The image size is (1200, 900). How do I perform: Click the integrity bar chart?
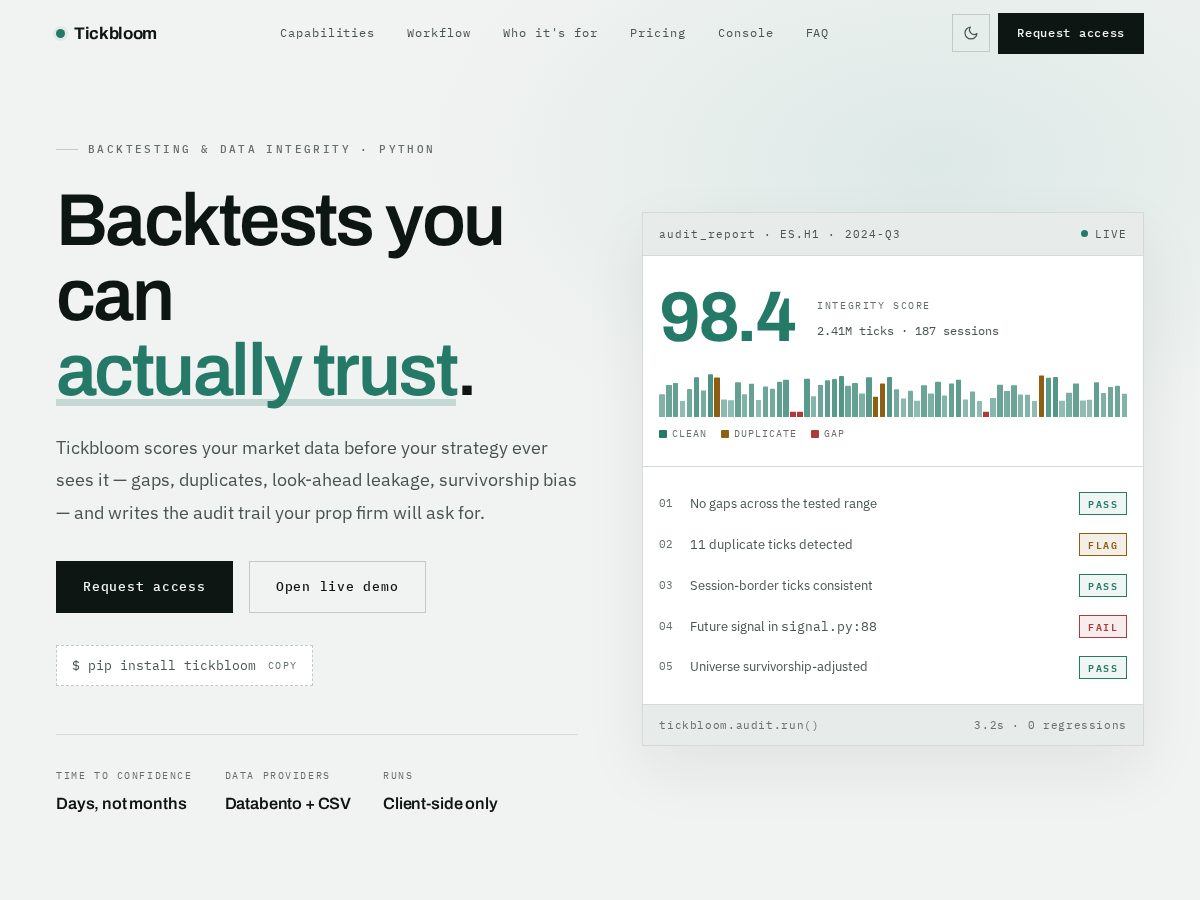[893, 396]
